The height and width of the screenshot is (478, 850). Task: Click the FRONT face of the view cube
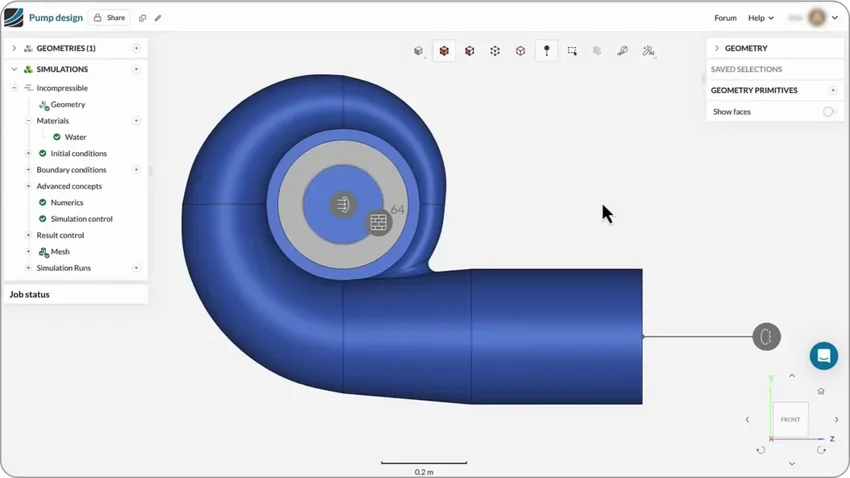coord(790,419)
